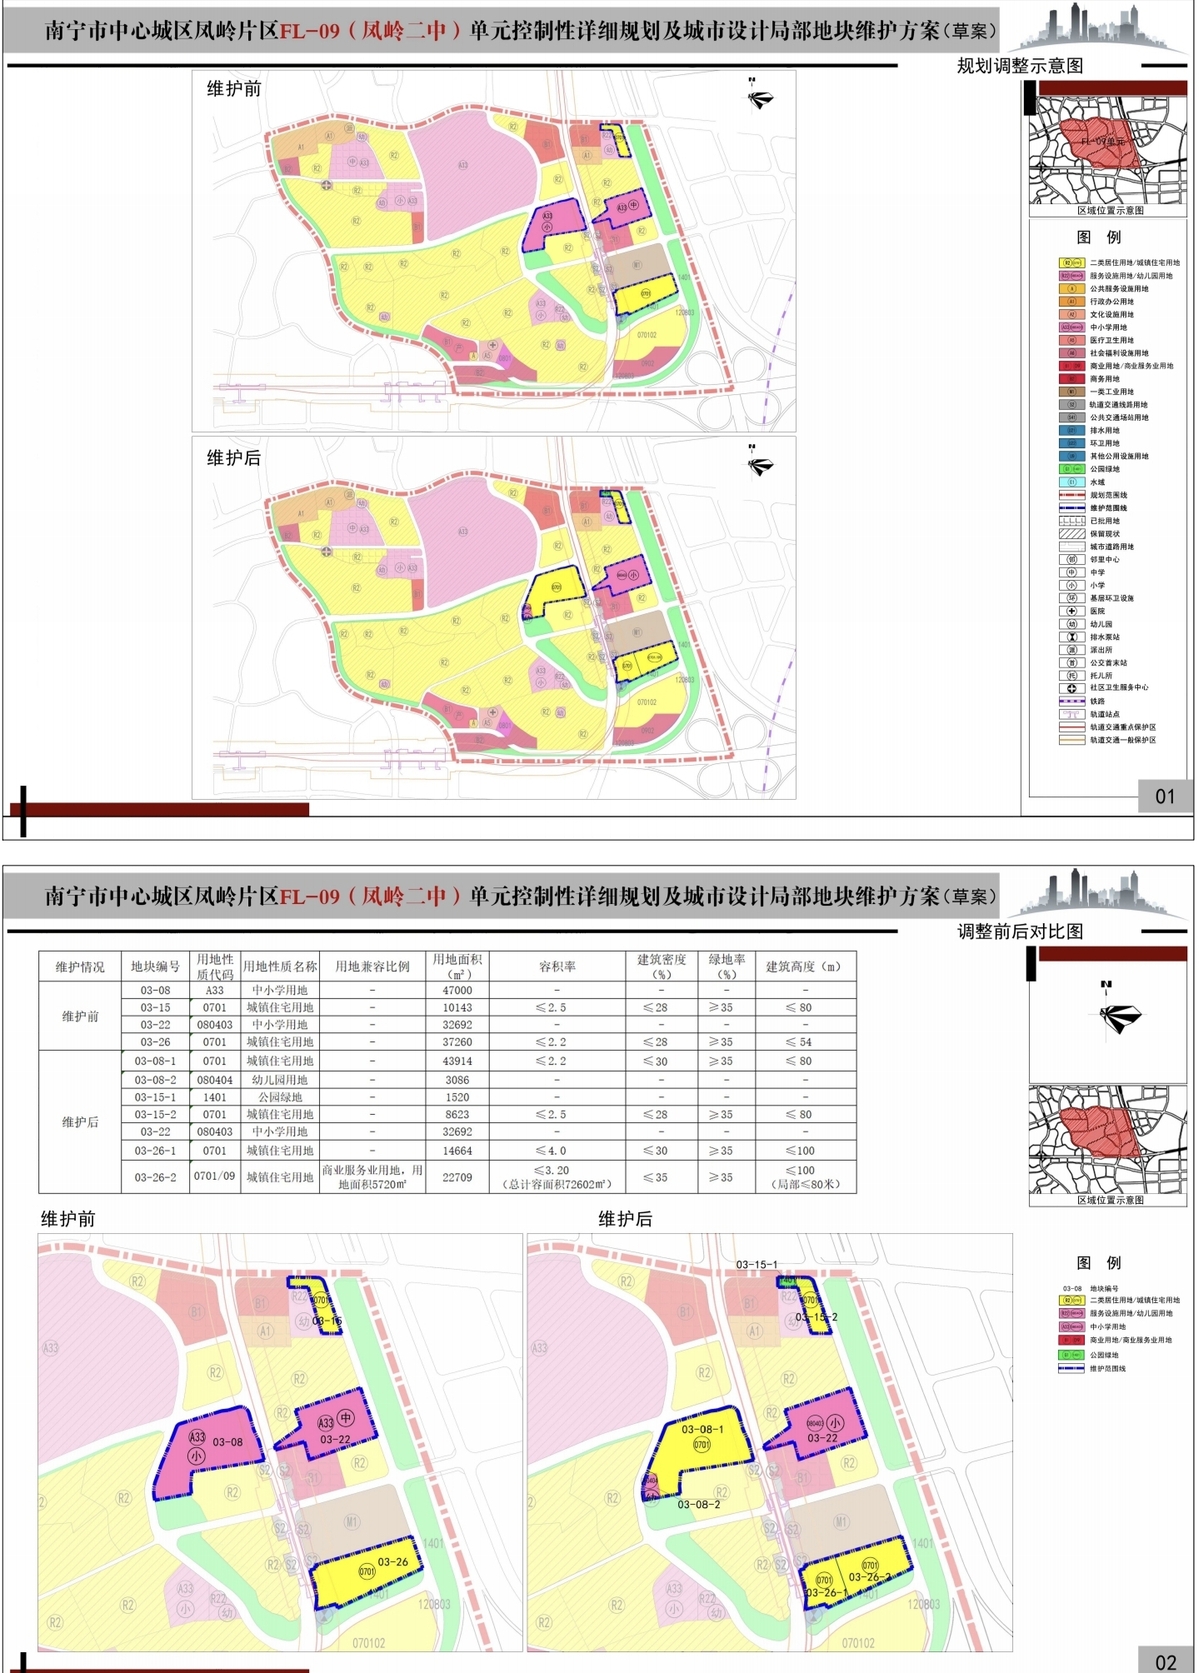Click the green 公园绿地 swatch in the top legend
The width and height of the screenshot is (1199, 1673).
[1071, 469]
